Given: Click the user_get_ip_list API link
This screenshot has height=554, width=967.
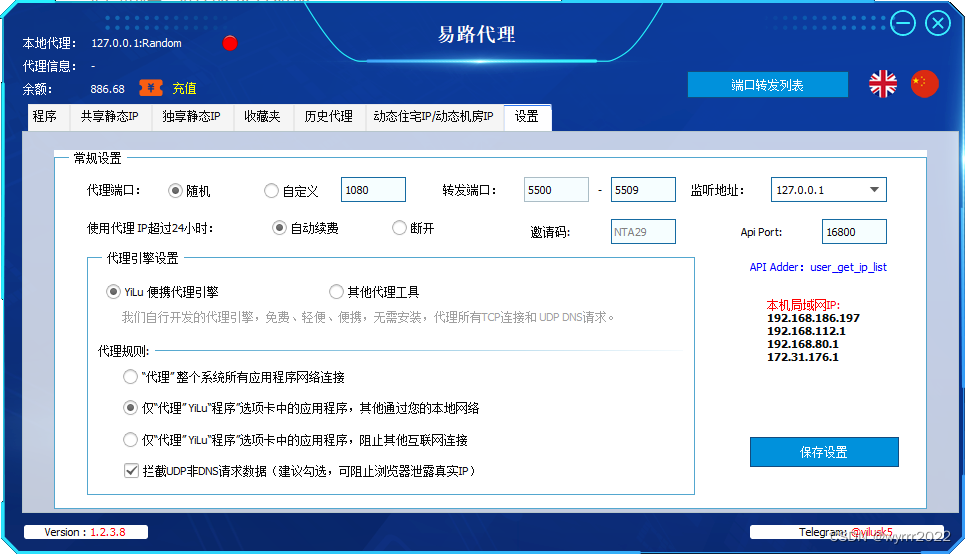Looking at the screenshot, I should point(848,267).
